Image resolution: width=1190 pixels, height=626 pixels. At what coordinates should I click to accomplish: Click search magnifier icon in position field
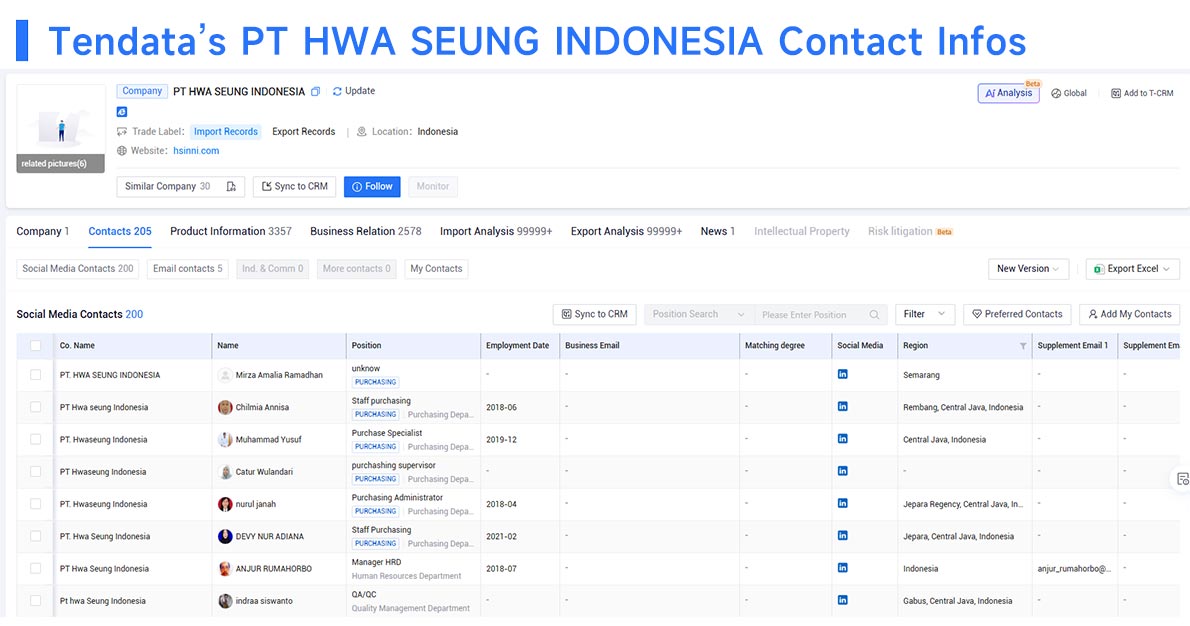pos(874,315)
